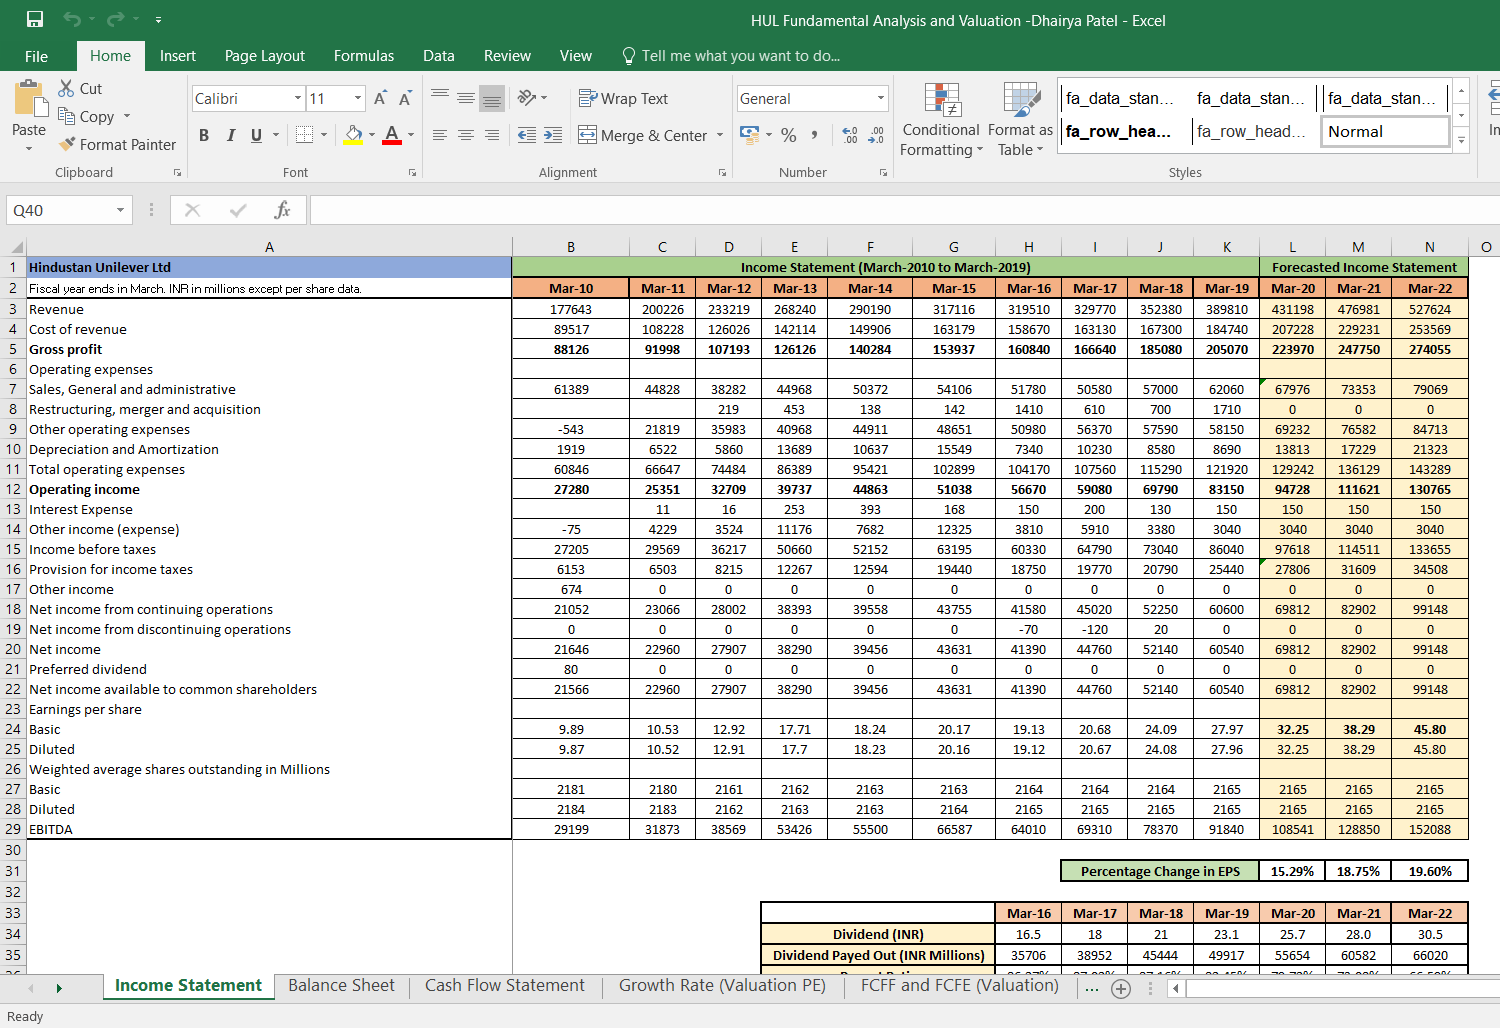Image resolution: width=1500 pixels, height=1028 pixels.
Task: Apply Percent Style format
Action: click(x=789, y=135)
